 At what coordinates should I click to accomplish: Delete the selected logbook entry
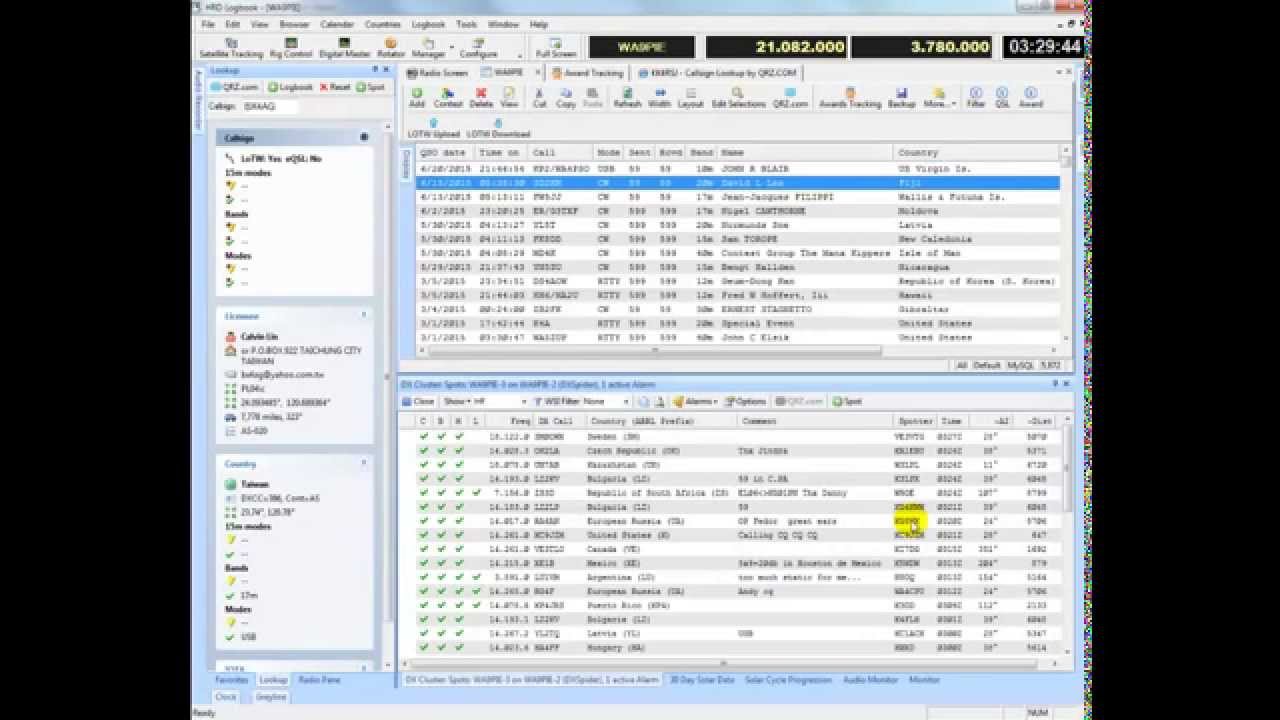point(481,97)
